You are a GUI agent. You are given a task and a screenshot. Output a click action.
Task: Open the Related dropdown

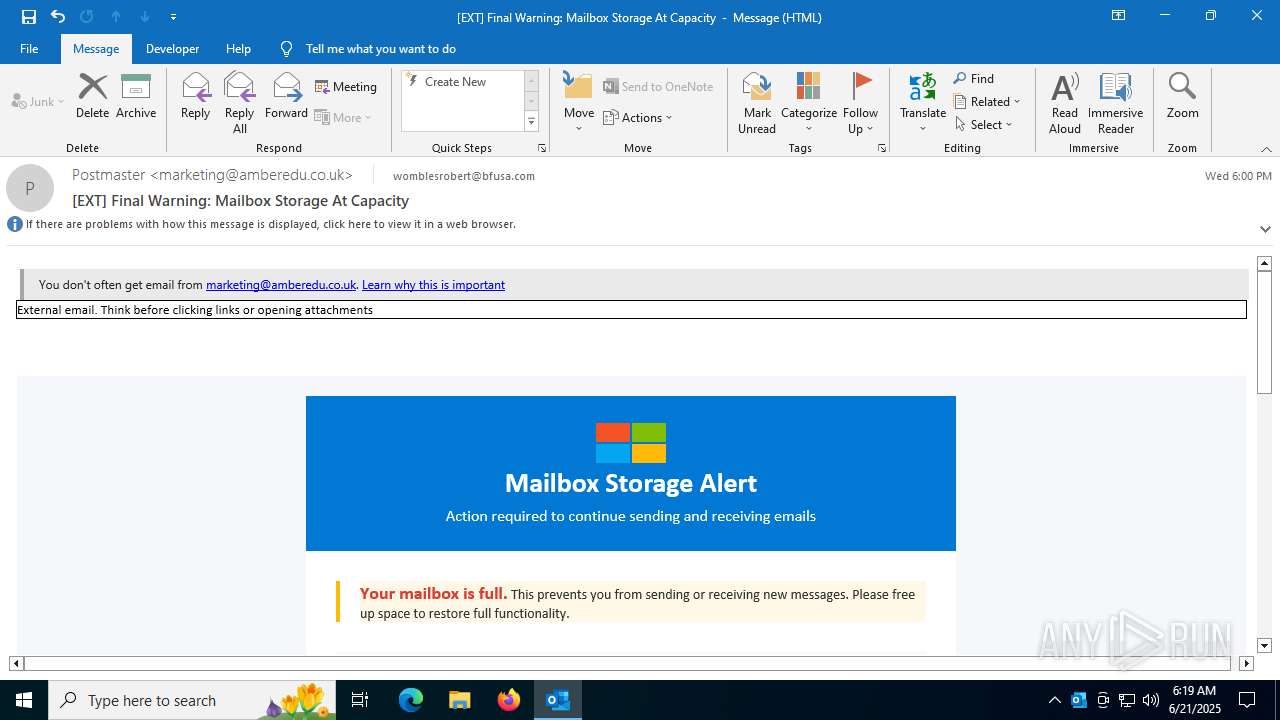coord(987,102)
